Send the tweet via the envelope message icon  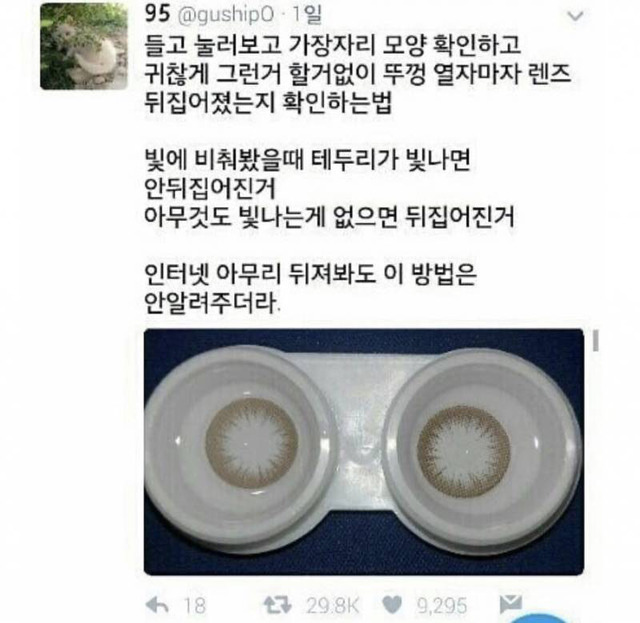[511, 604]
